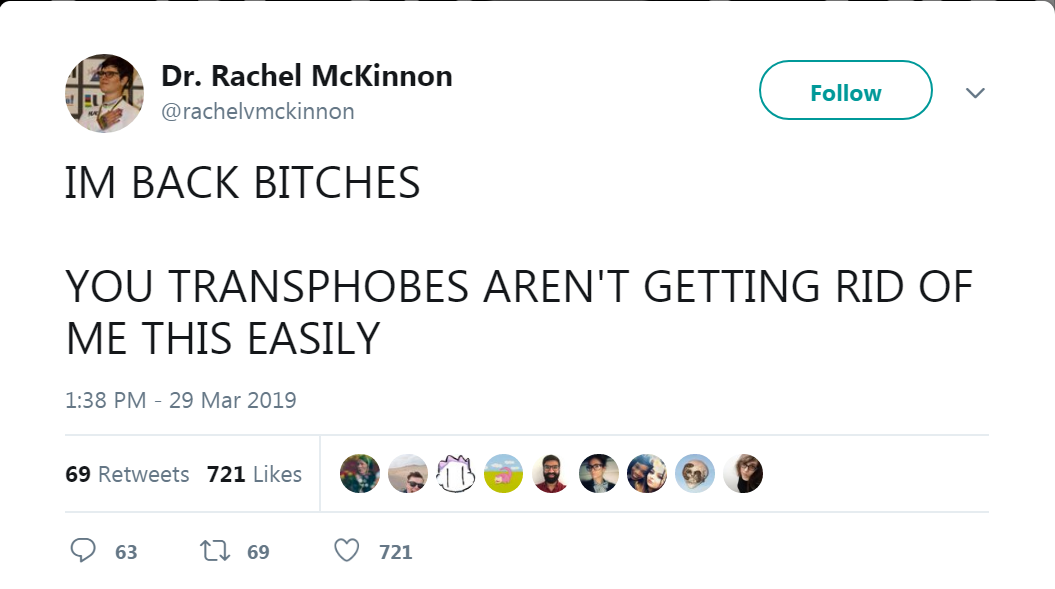Like the tweet with the heart icon
Viewport: 1055px width, 589px height.
346,551
